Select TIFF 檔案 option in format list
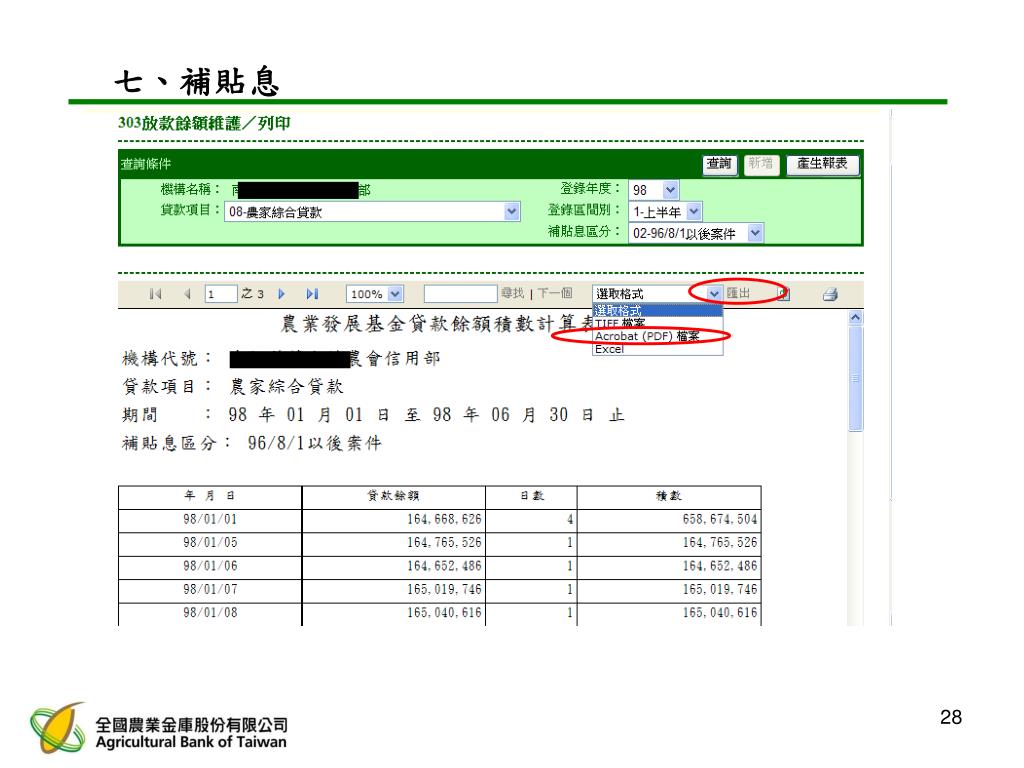 657,323
